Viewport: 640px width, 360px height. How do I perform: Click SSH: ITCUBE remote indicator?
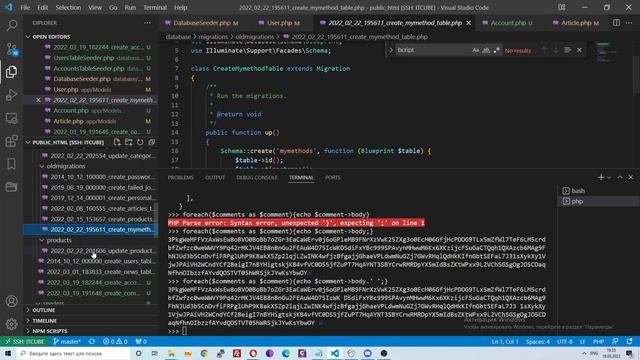pyautogui.click(x=24, y=341)
